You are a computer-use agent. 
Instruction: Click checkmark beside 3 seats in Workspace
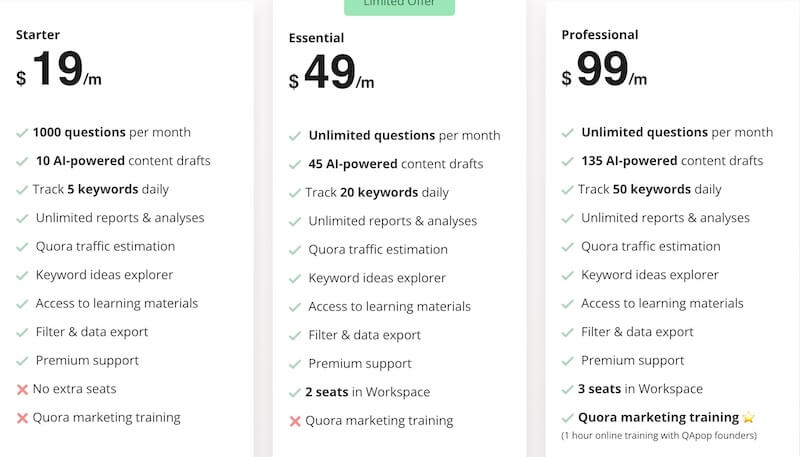click(567, 390)
